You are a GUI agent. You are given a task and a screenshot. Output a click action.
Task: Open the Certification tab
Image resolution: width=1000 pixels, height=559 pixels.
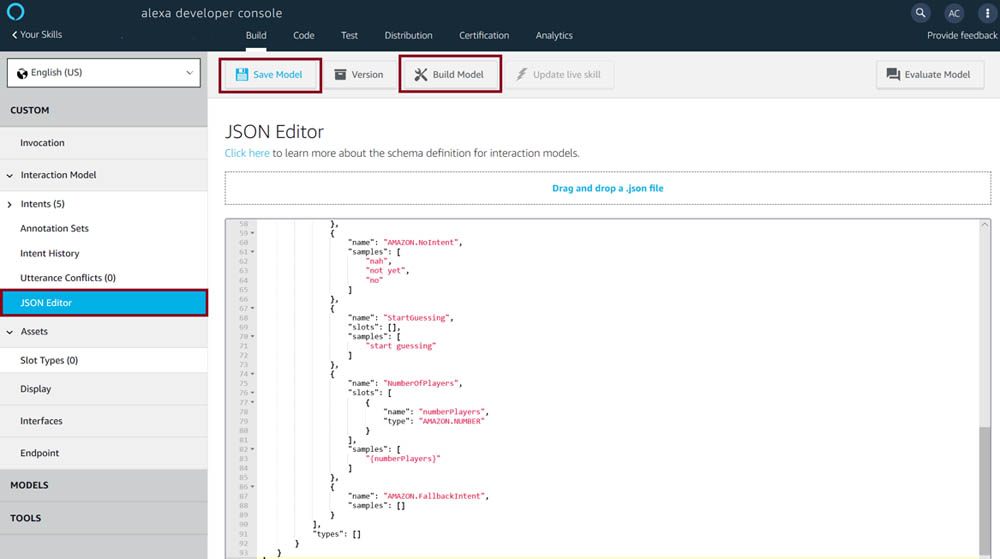point(484,36)
